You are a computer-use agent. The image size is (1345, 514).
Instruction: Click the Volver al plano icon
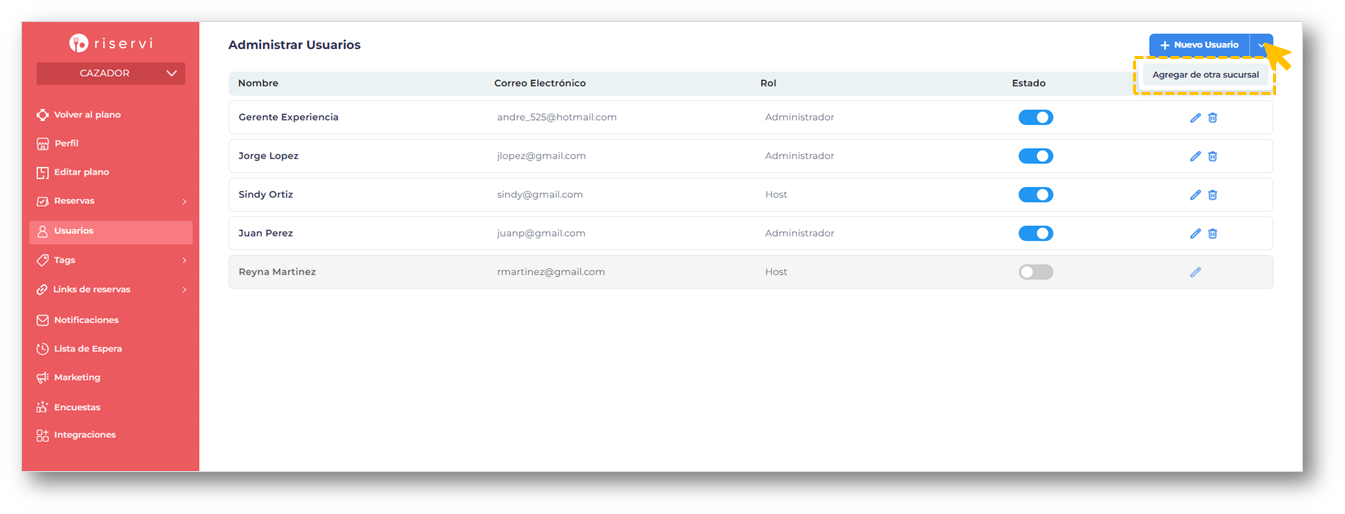[x=42, y=115]
